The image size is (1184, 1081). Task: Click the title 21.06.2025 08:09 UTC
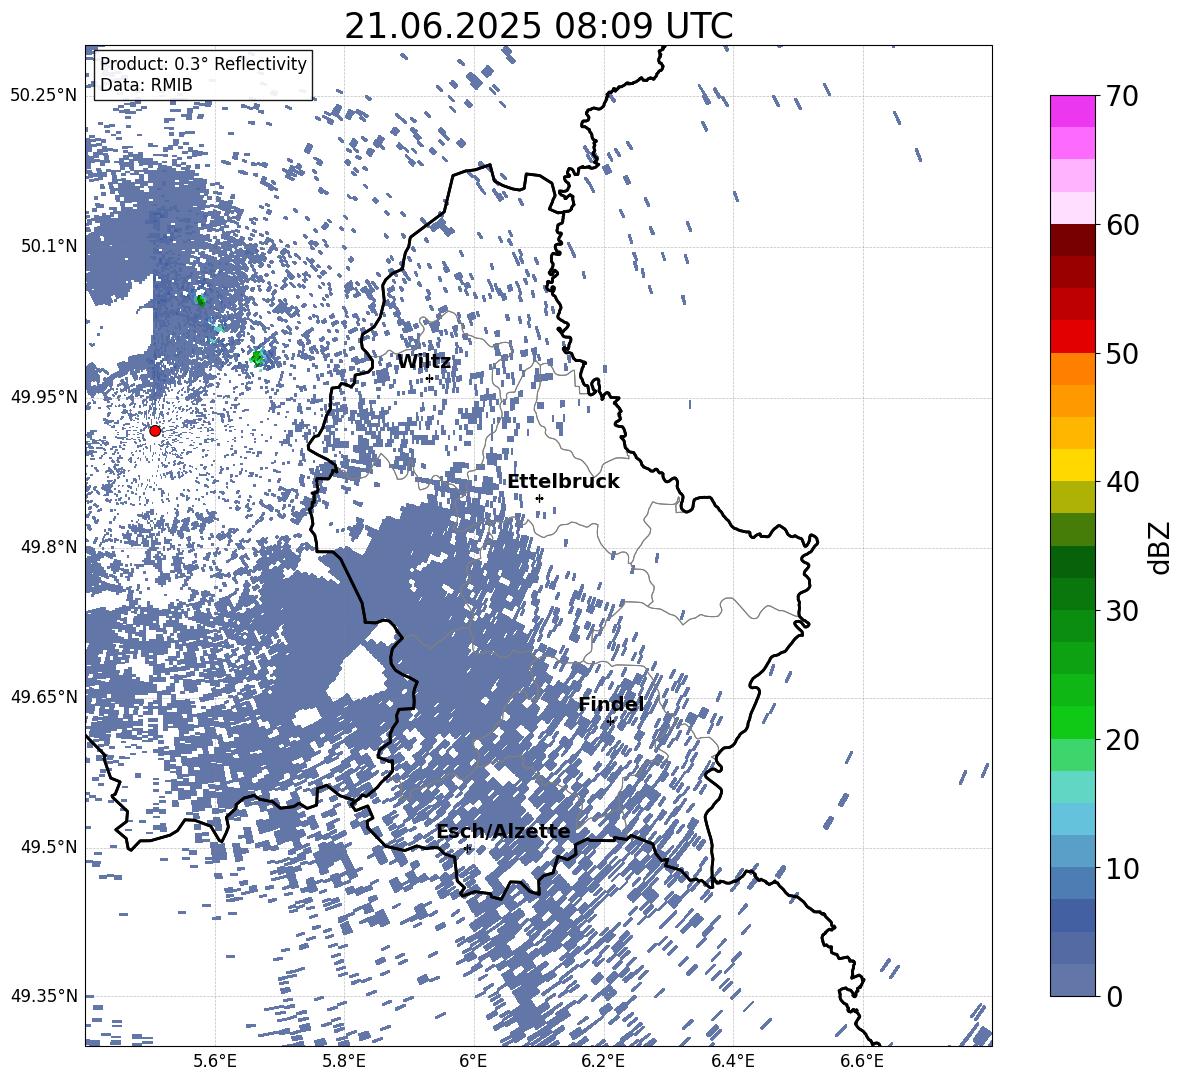tap(538, 26)
